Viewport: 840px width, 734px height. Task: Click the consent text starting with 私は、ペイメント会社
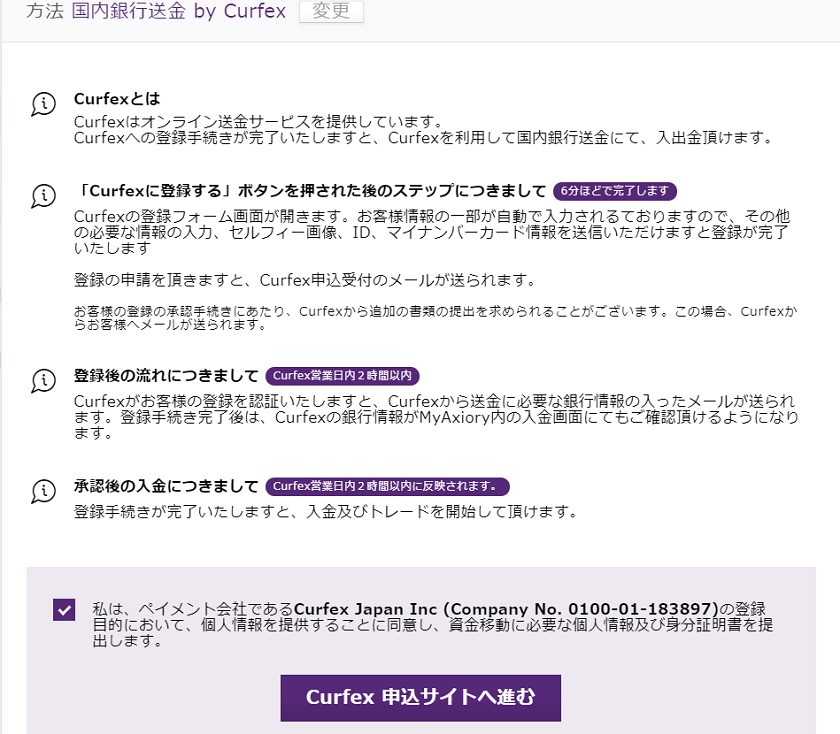click(430, 624)
